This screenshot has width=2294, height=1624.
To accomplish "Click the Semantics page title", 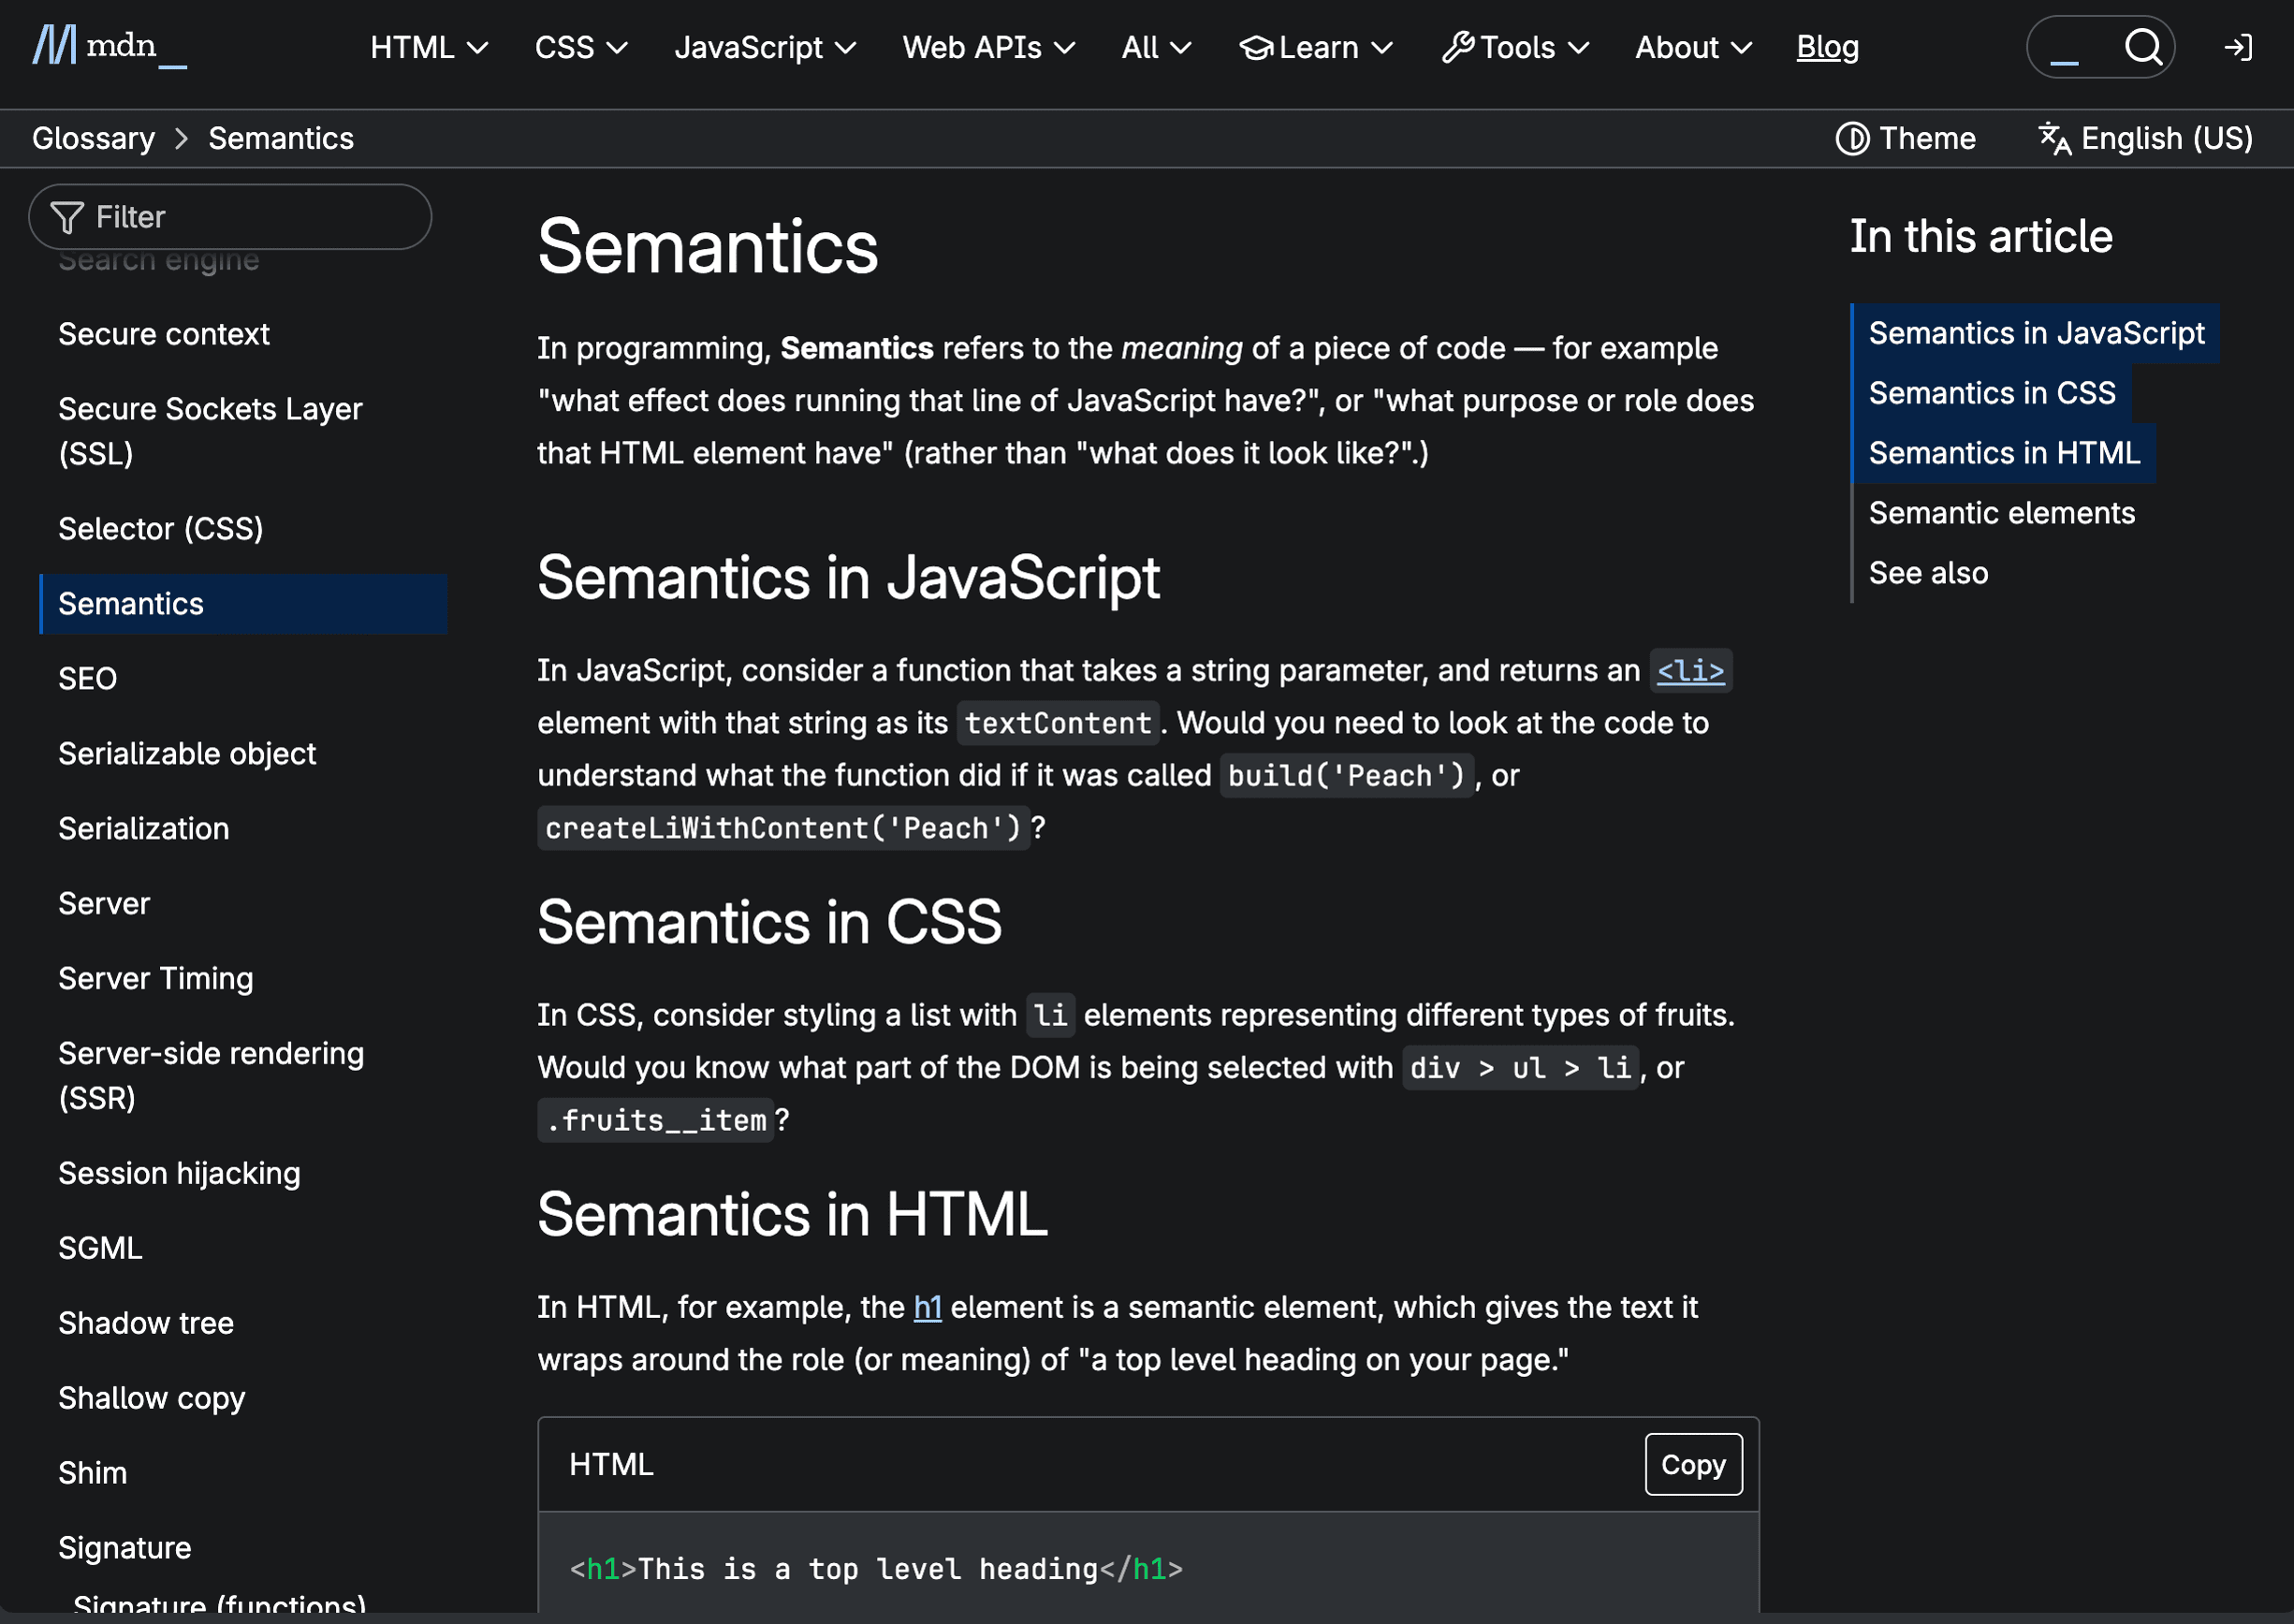I will (x=708, y=247).
